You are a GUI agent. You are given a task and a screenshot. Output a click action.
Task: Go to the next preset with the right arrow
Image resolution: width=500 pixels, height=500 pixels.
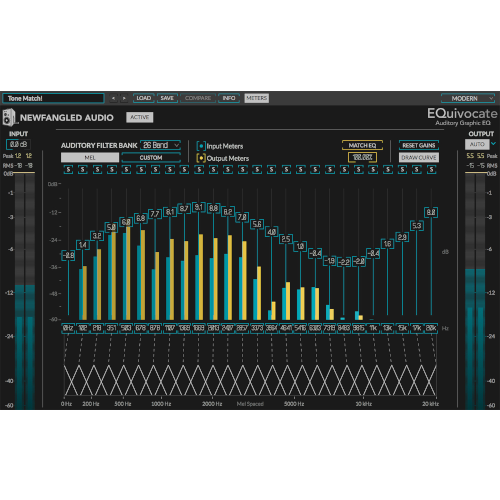pos(124,98)
